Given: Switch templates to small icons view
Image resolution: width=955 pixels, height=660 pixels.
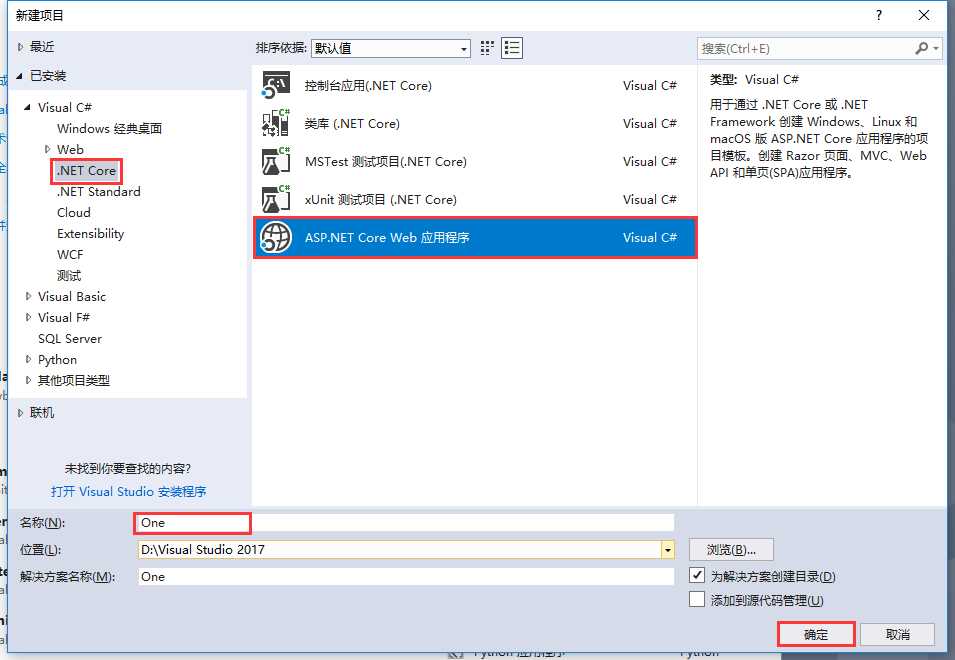Looking at the screenshot, I should click(x=487, y=48).
